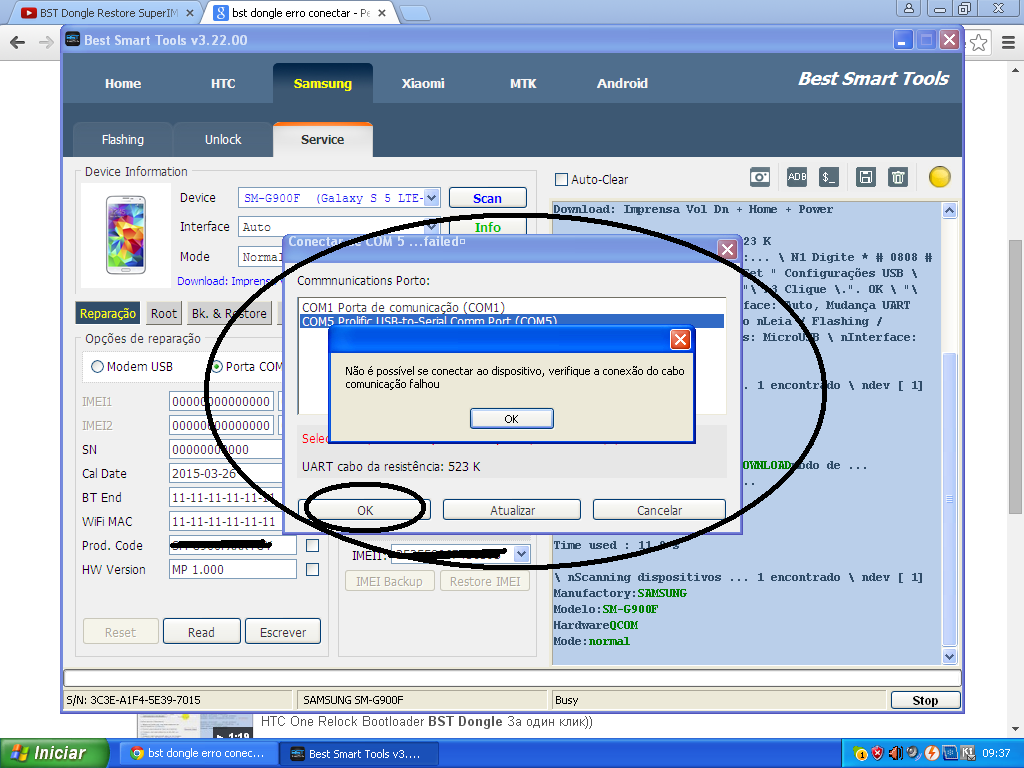This screenshot has height=768, width=1024.
Task: Go back with the browser back arrow
Action: pyautogui.click(x=18, y=43)
